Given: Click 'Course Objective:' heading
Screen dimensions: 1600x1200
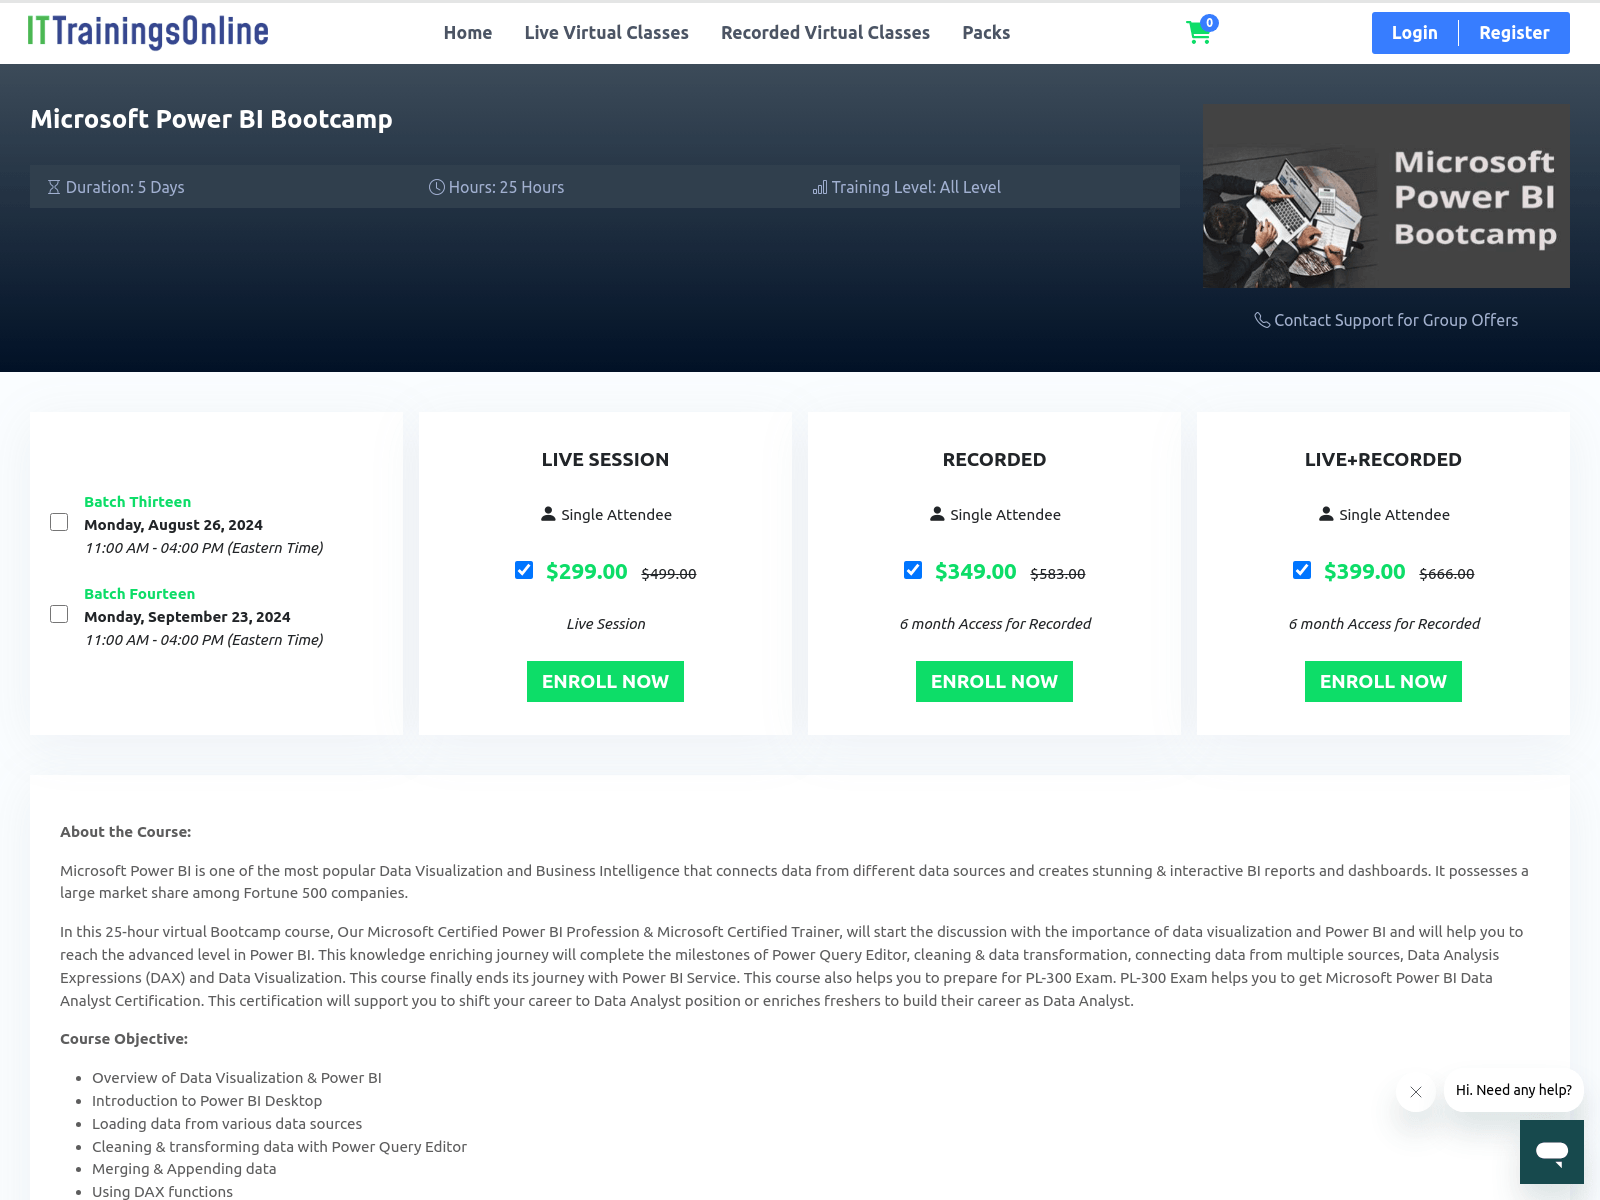Looking at the screenshot, I should click(124, 1039).
